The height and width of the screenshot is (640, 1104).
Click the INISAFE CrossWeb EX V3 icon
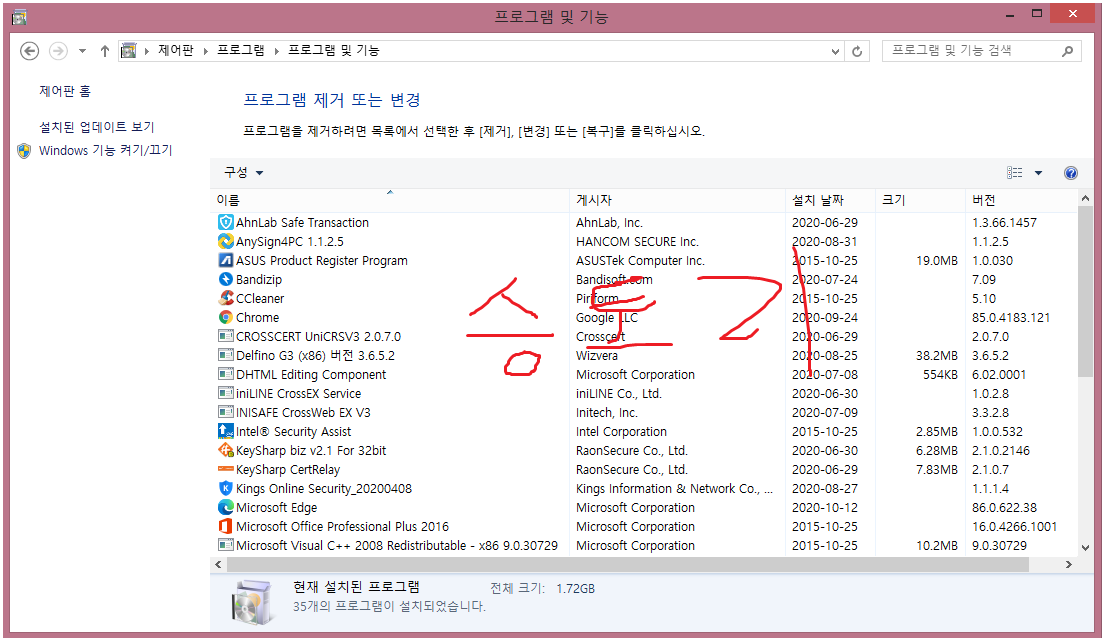(225, 413)
